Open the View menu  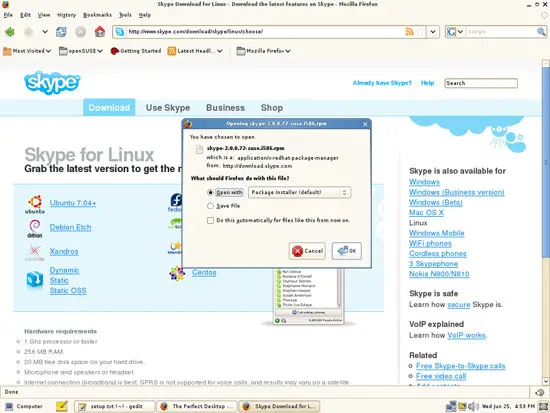coord(44,15)
